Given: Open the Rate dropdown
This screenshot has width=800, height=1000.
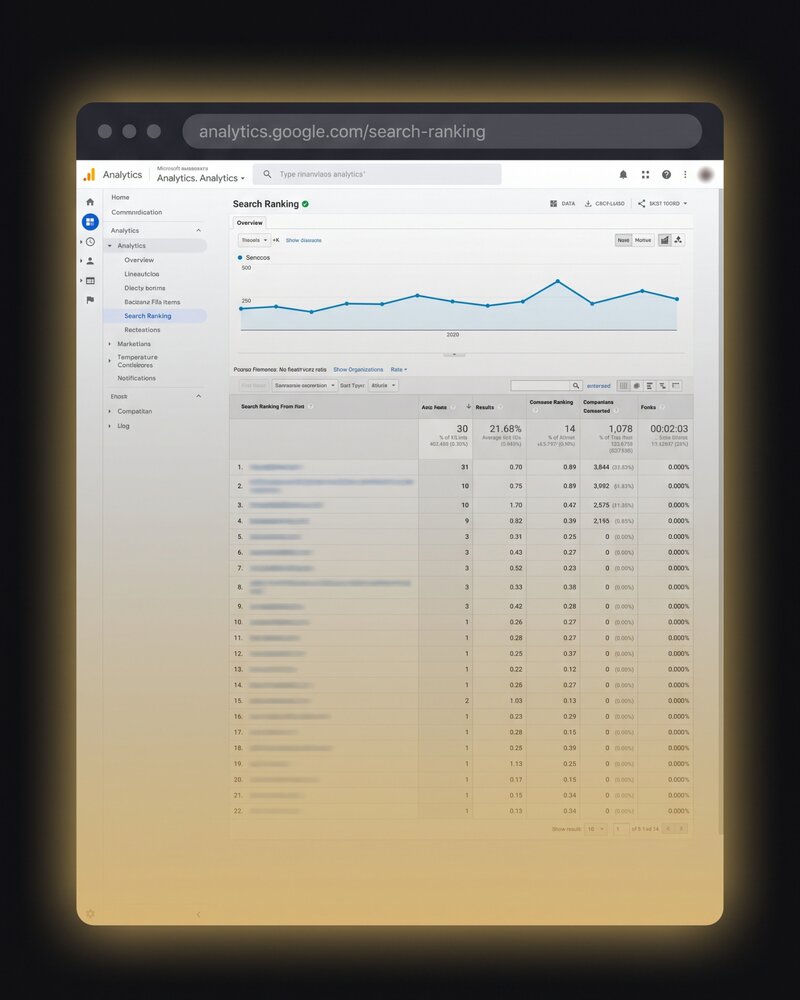Looking at the screenshot, I should [x=399, y=369].
